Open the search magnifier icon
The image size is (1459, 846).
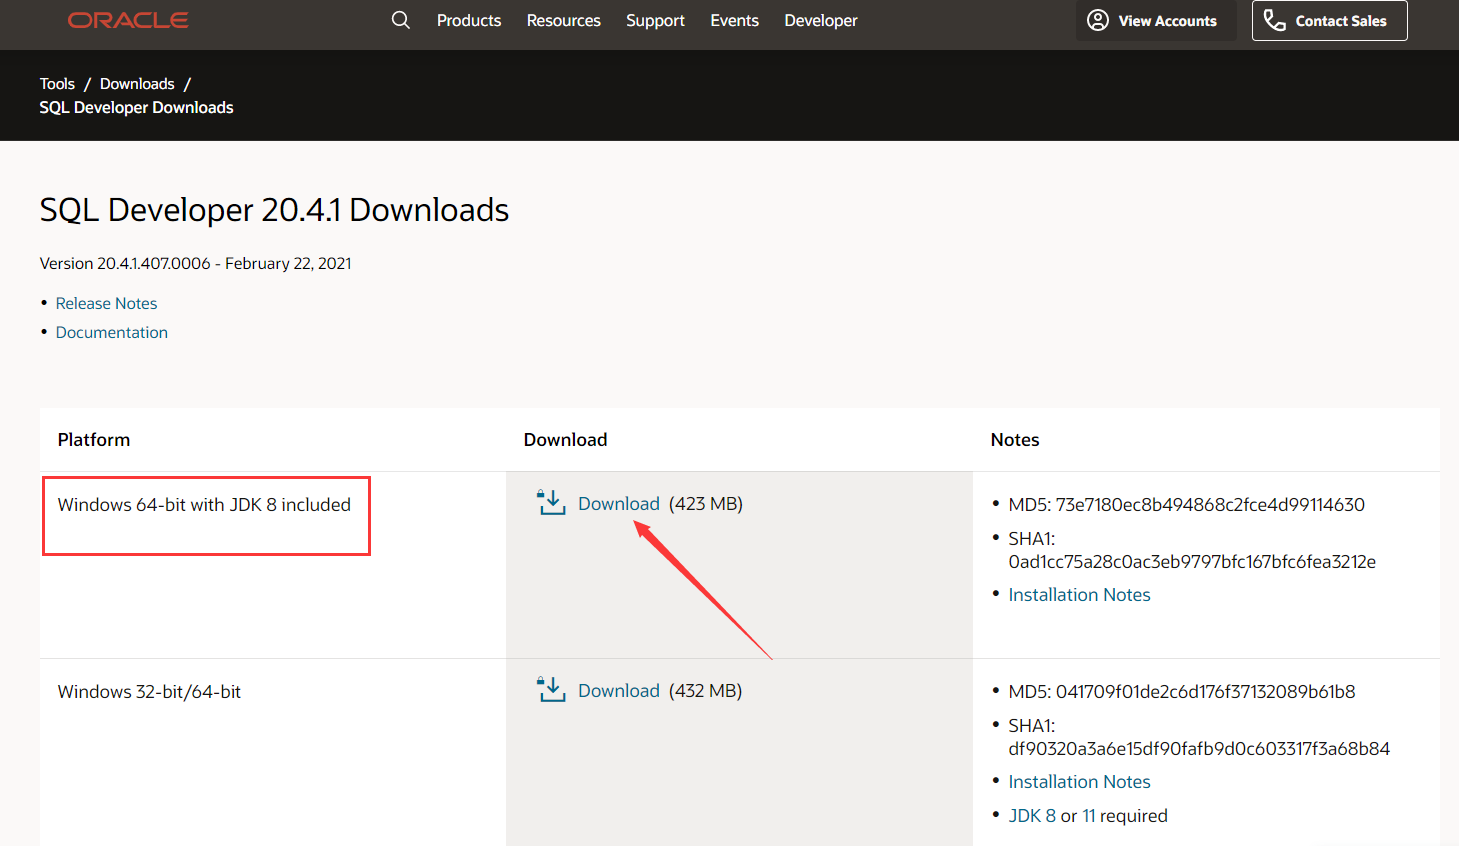(401, 20)
